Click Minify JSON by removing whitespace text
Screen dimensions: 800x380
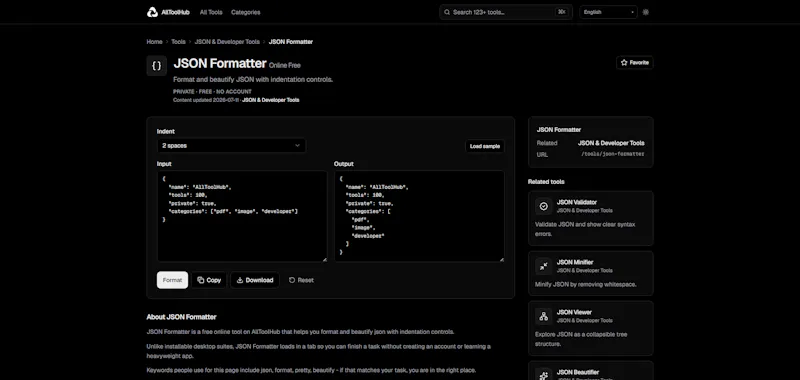click(x=586, y=285)
